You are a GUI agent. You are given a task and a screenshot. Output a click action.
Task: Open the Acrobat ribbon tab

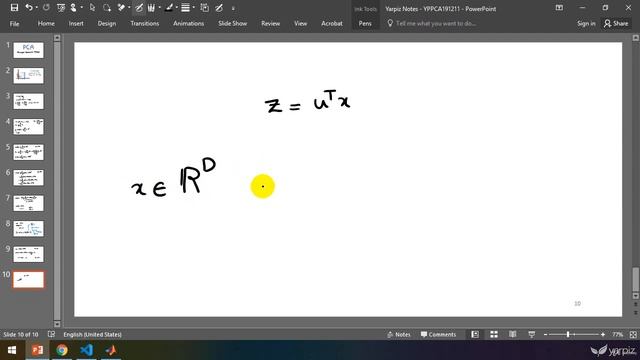(x=331, y=24)
